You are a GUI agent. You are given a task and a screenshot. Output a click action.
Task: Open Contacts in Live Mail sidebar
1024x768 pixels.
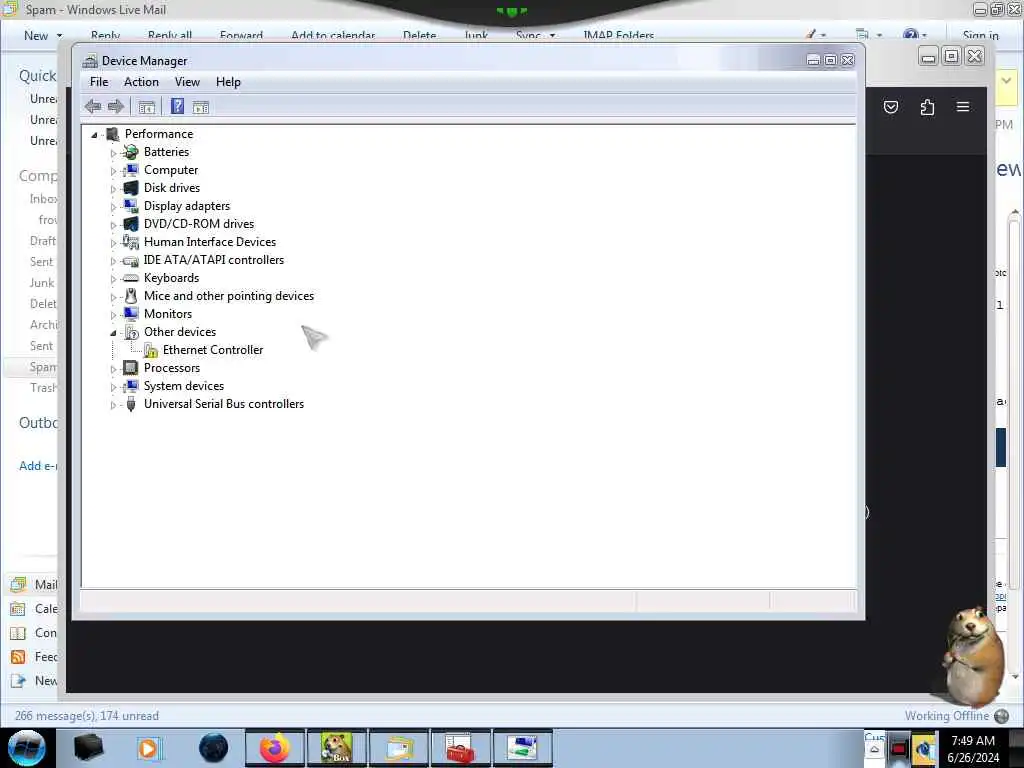[x=35, y=633]
